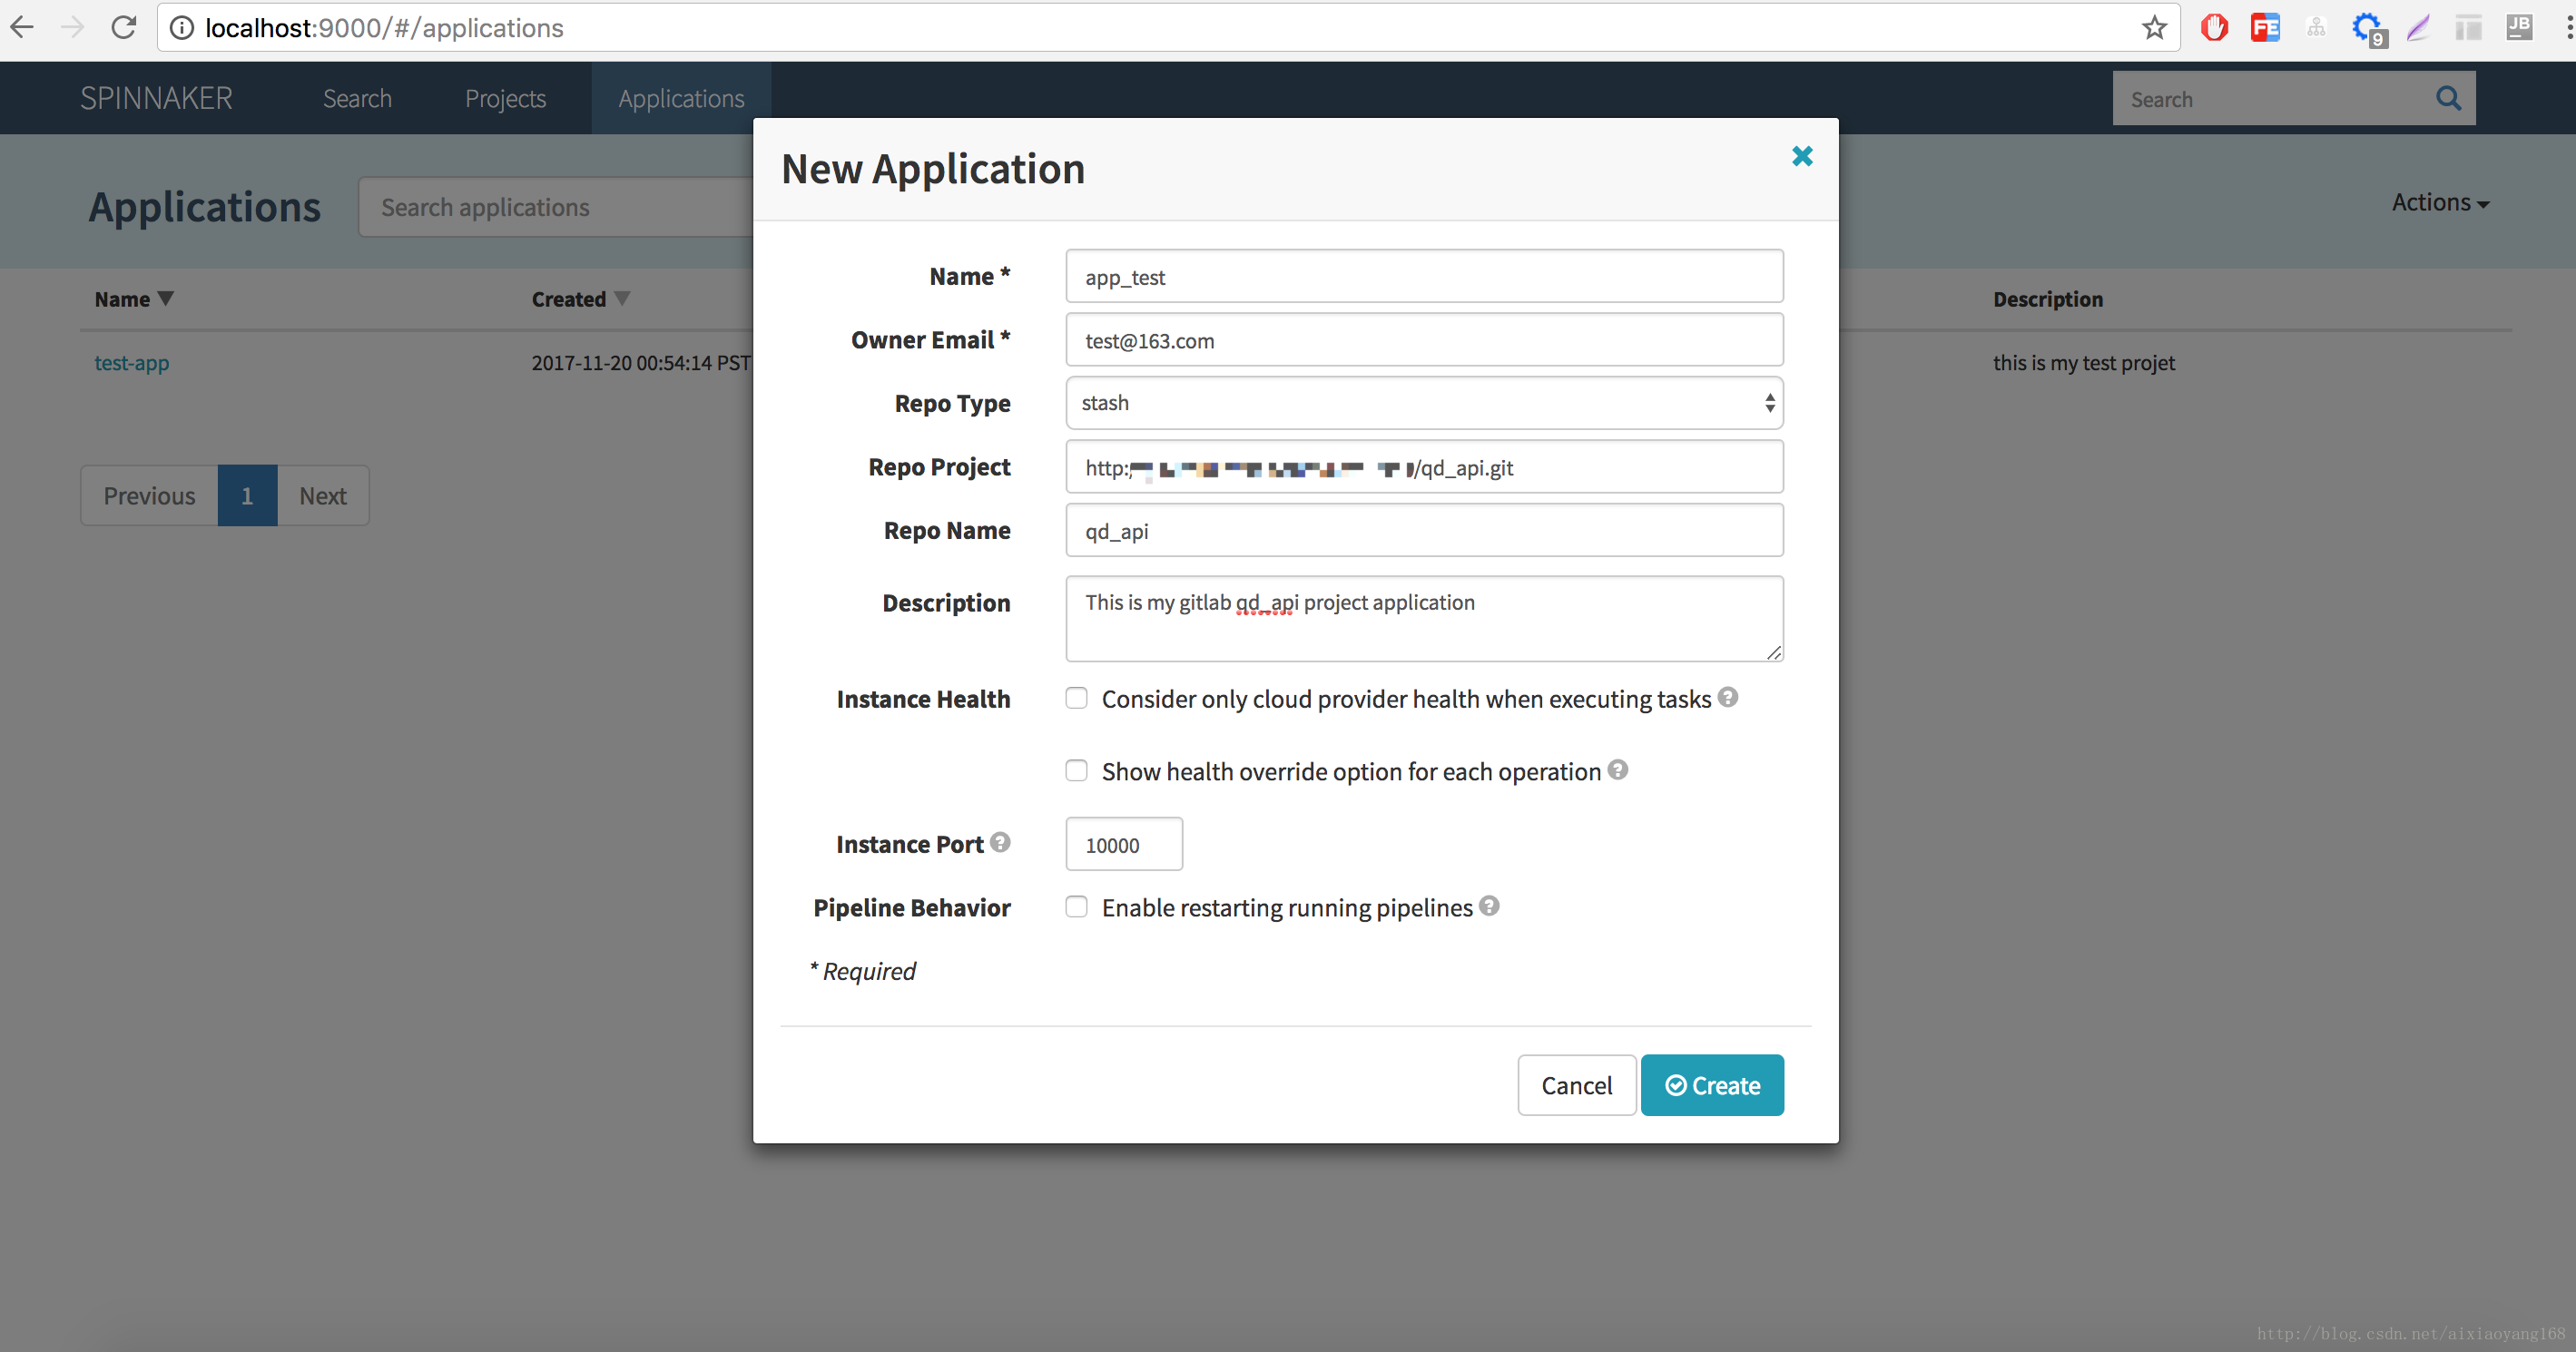Click the test-app application link

point(133,361)
